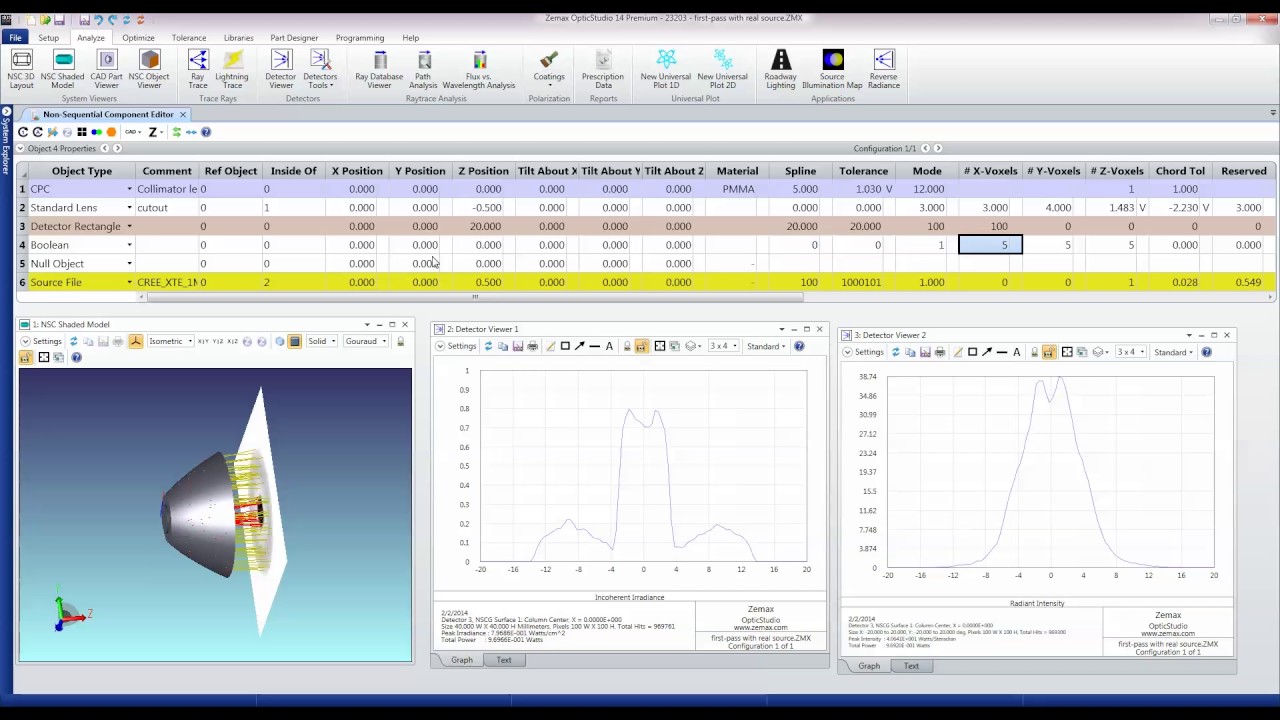Image resolution: width=1280 pixels, height=720 pixels.
Task: Switch to the Tolerance ribbon tab
Action: click(x=189, y=38)
